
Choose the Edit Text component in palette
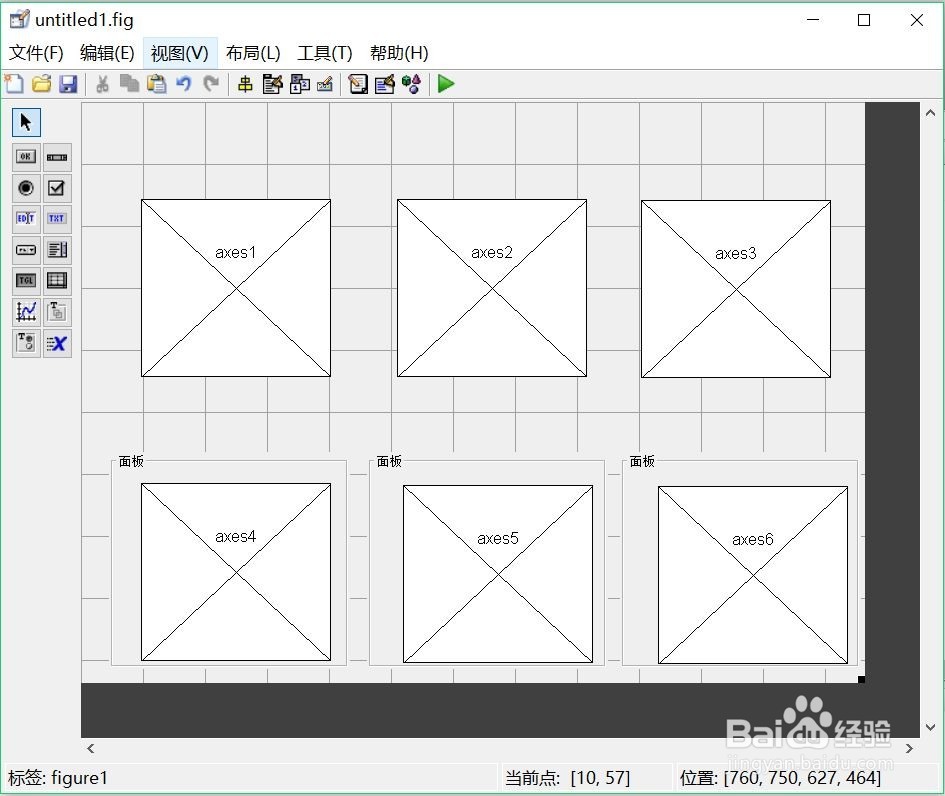click(x=26, y=219)
